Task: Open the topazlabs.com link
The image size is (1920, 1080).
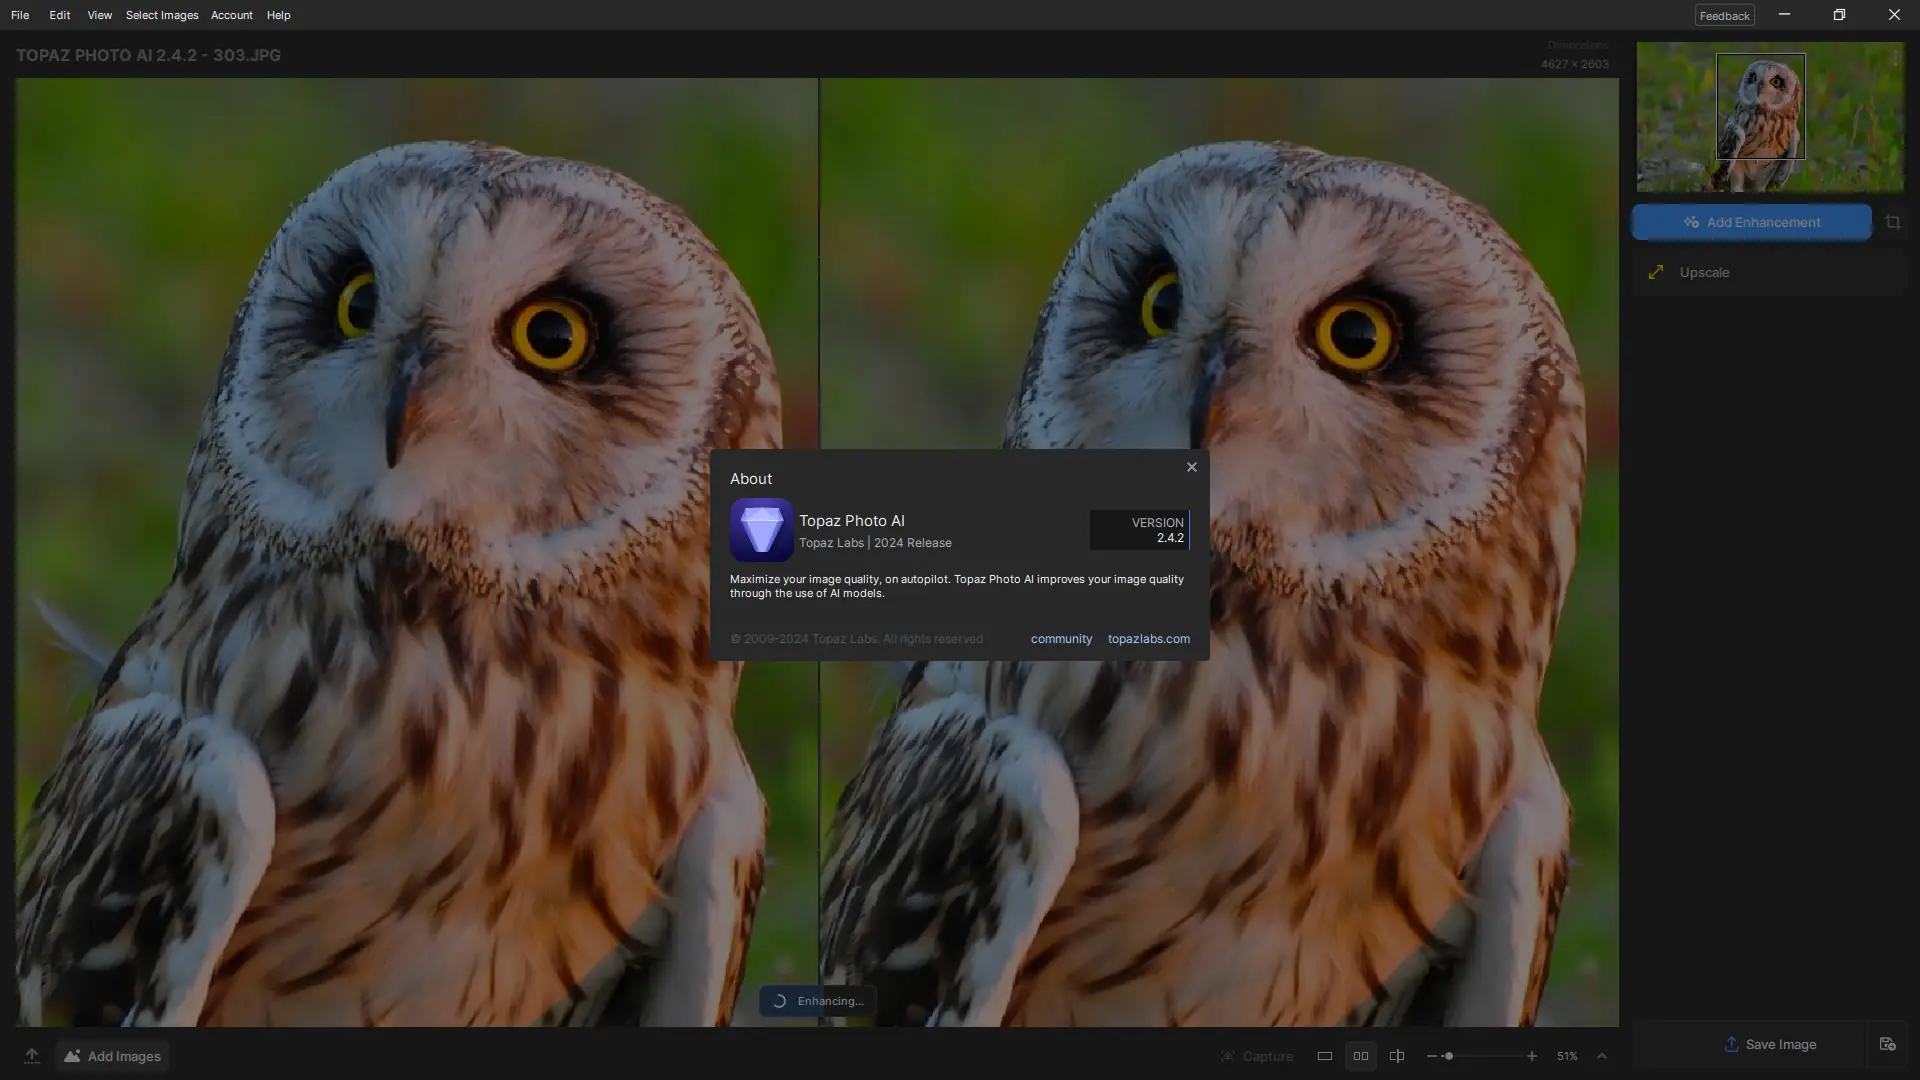Action: (1148, 639)
